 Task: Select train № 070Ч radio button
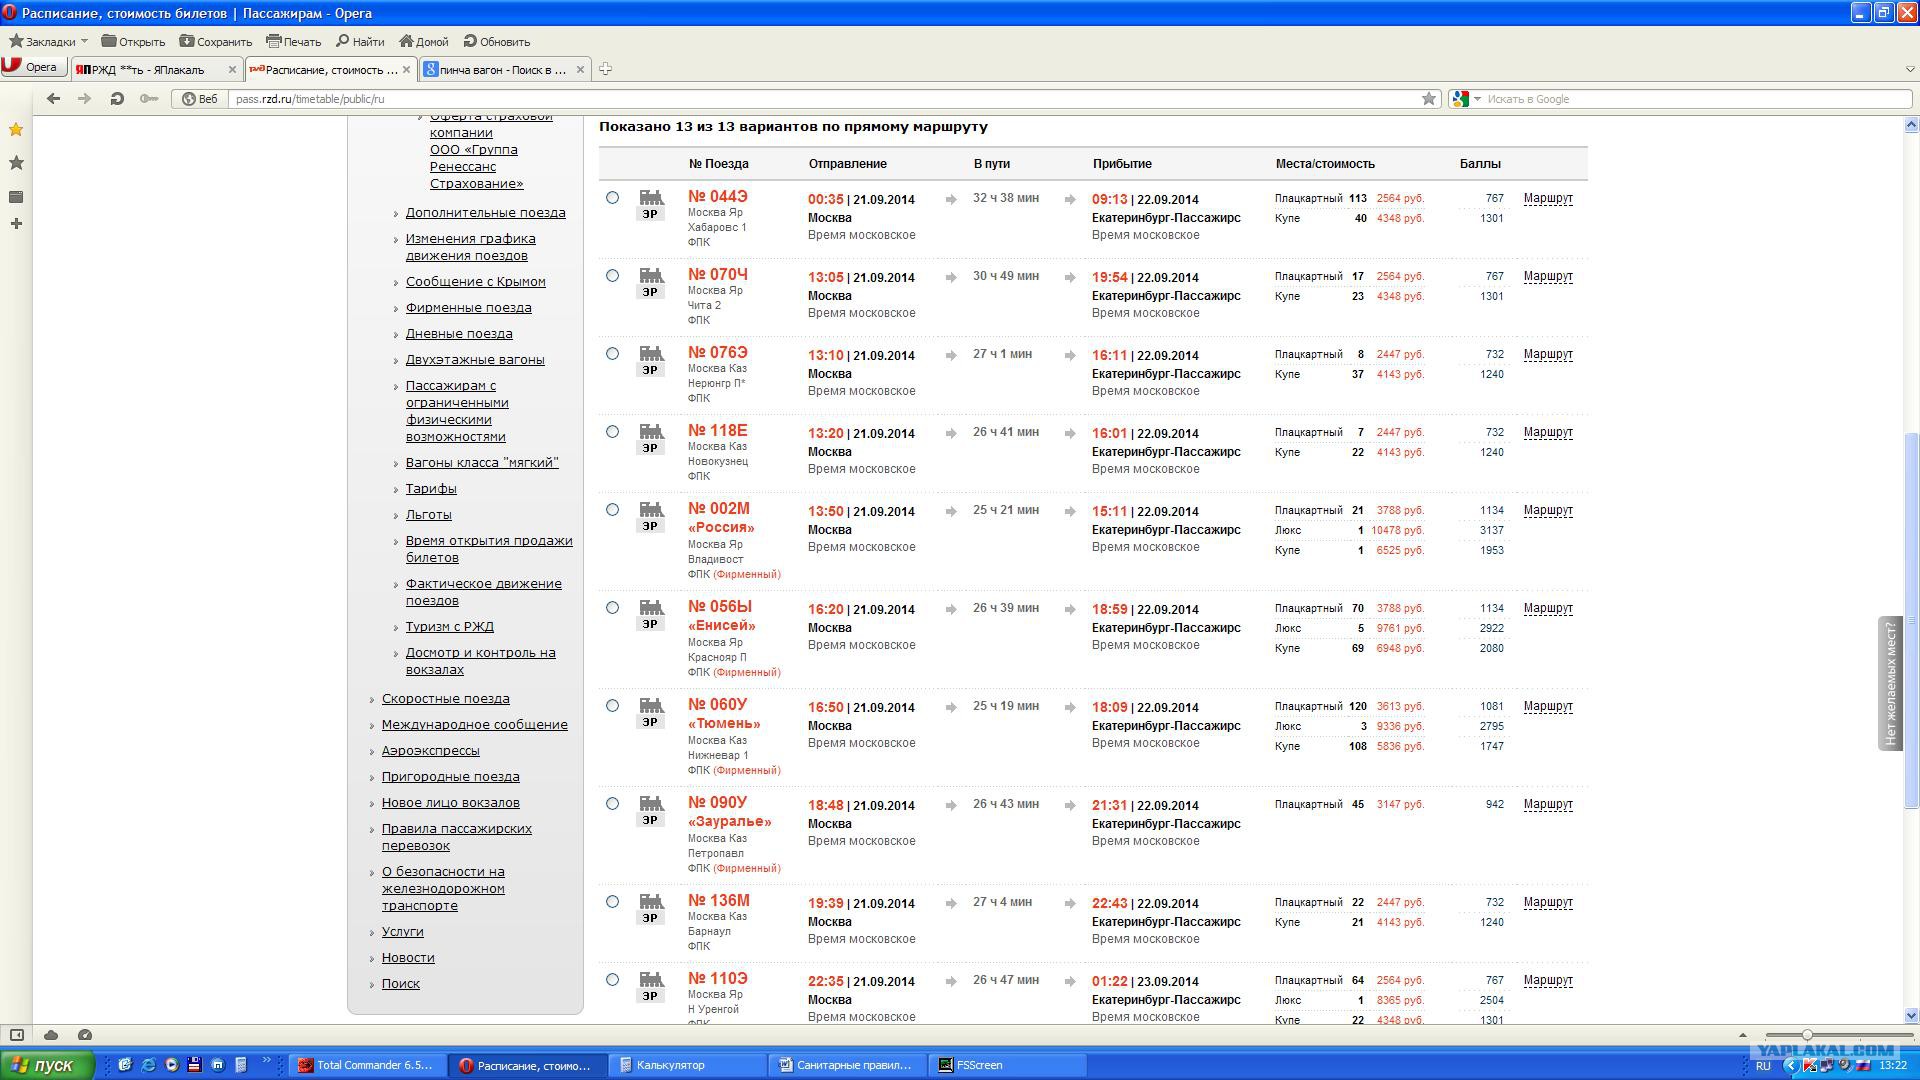pyautogui.click(x=612, y=276)
